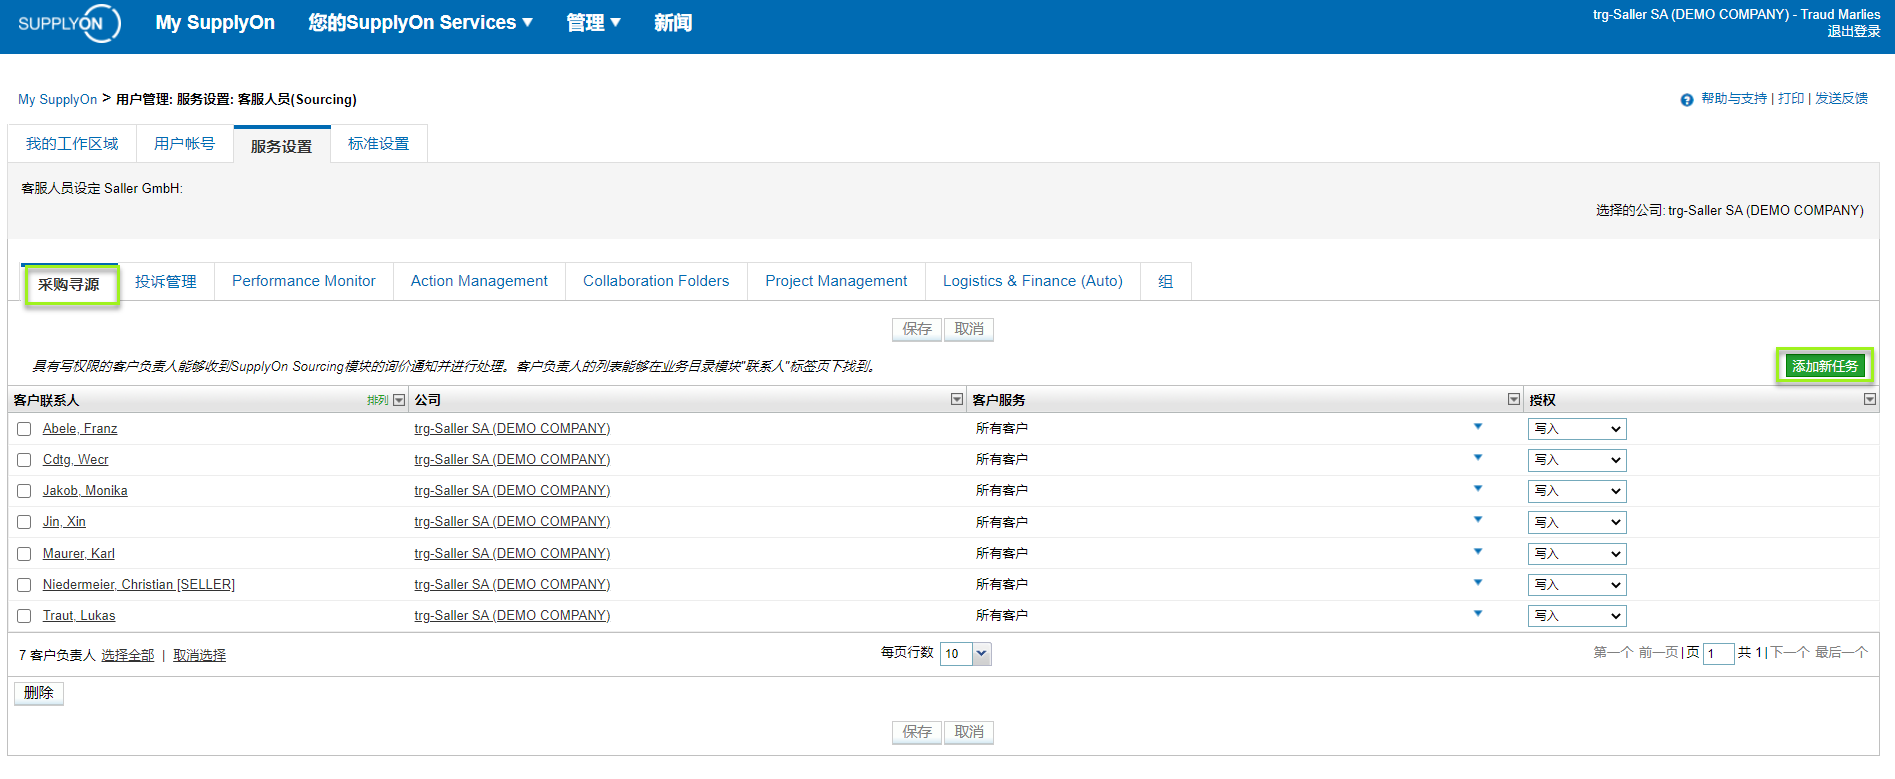The image size is (1895, 779).
Task: Switch to the 我的工作区域 tab
Action: (x=72, y=144)
